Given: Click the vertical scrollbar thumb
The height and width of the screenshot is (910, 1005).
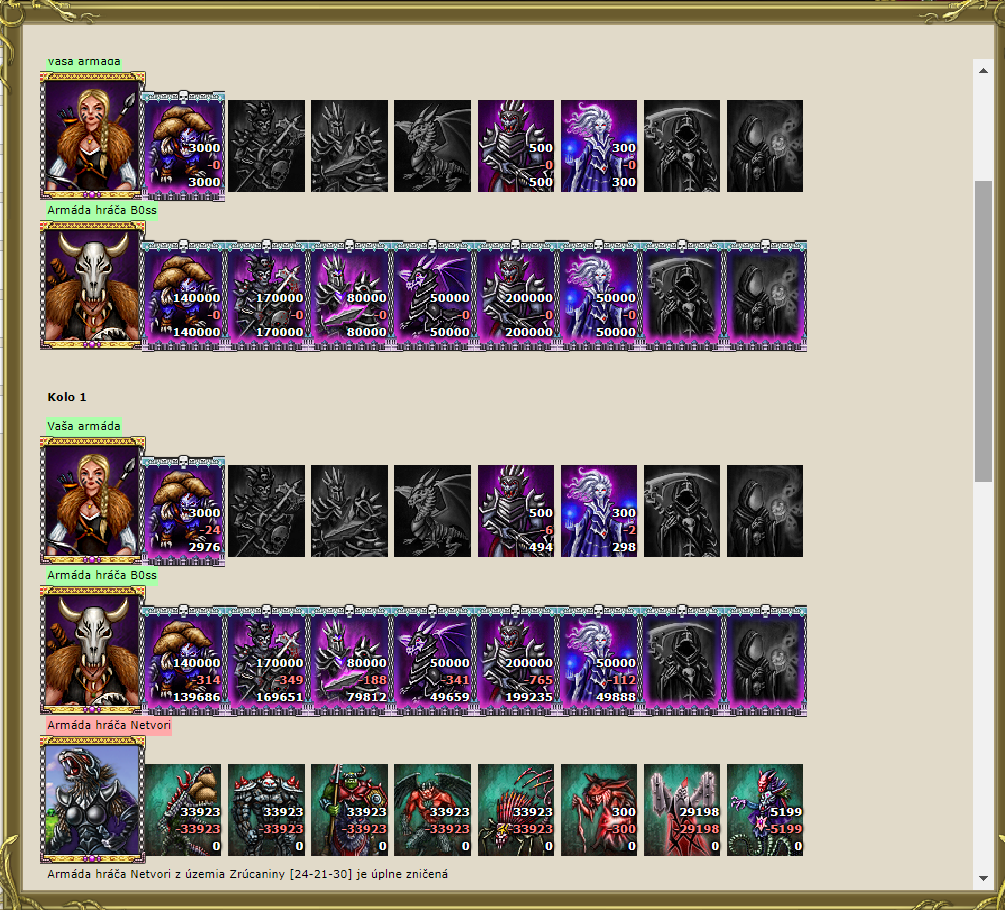Looking at the screenshot, I should click(x=983, y=331).
